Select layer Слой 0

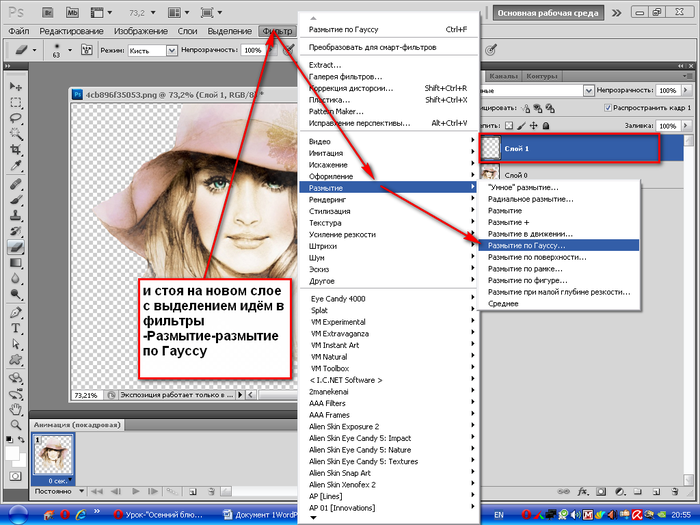582,175
